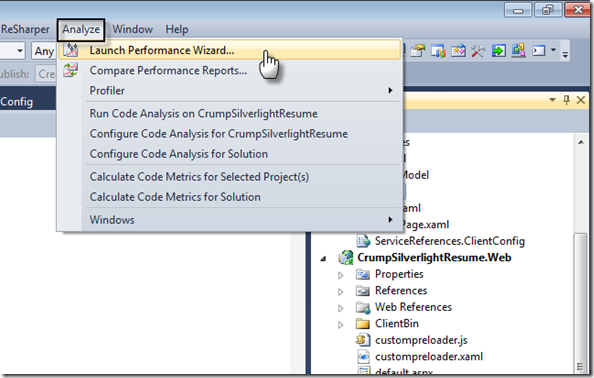
Task: Expand the Web References node
Action: [x=341, y=308]
